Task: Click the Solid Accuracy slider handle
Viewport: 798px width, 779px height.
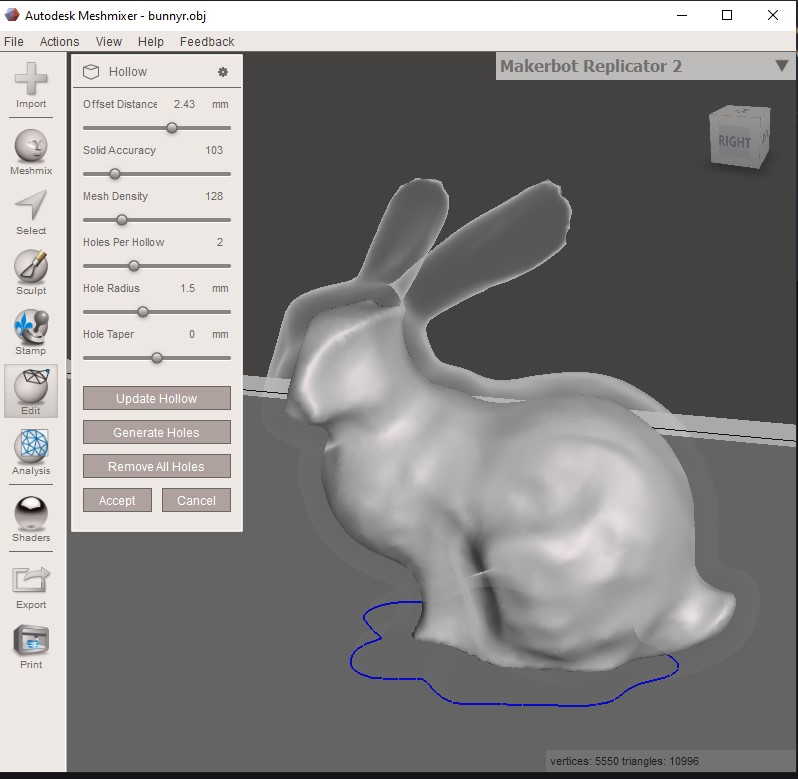Action: (x=115, y=174)
